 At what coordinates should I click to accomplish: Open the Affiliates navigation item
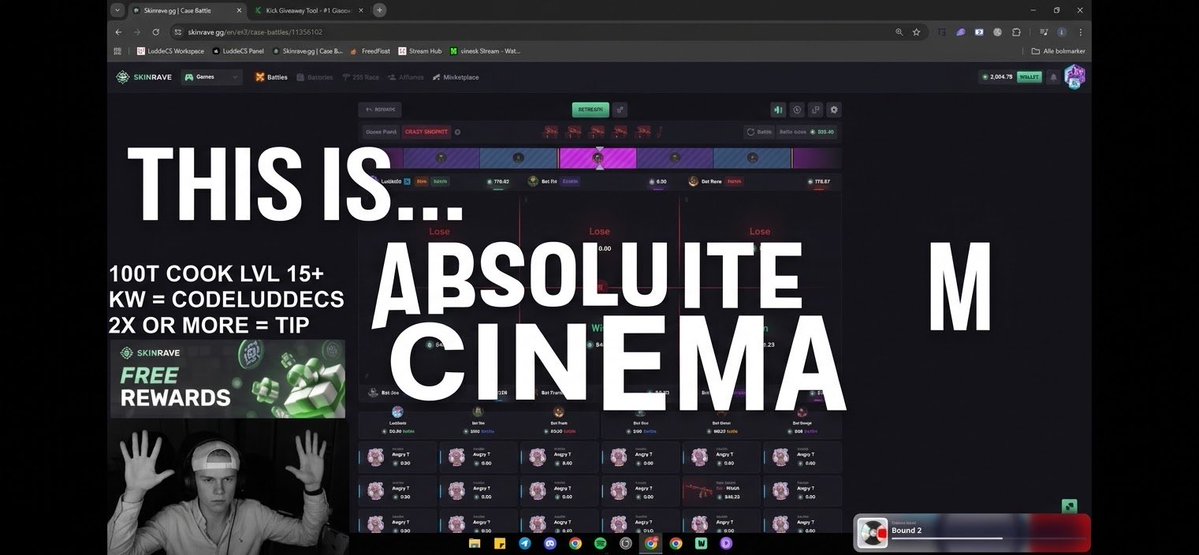[405, 77]
